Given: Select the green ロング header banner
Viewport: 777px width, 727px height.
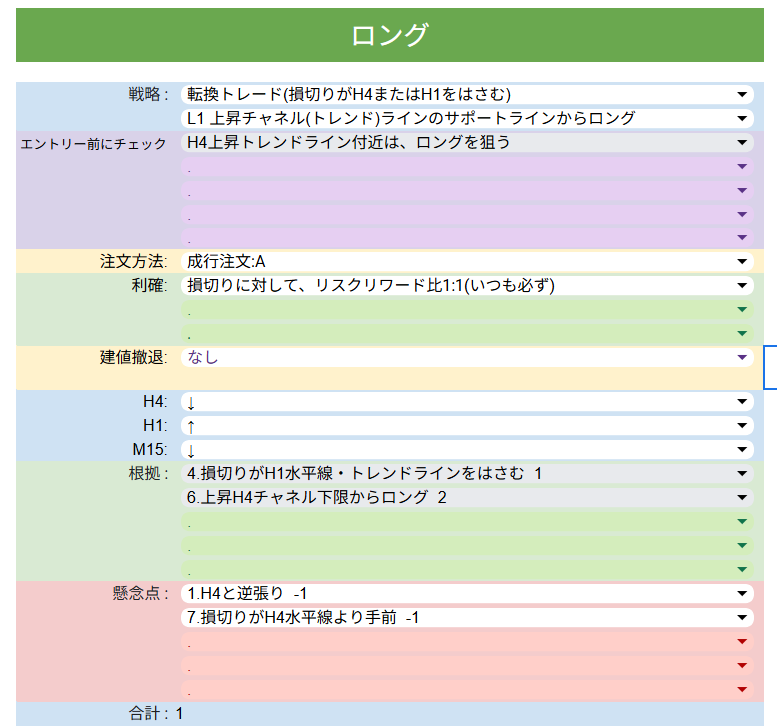Looking at the screenshot, I should click(390, 36).
